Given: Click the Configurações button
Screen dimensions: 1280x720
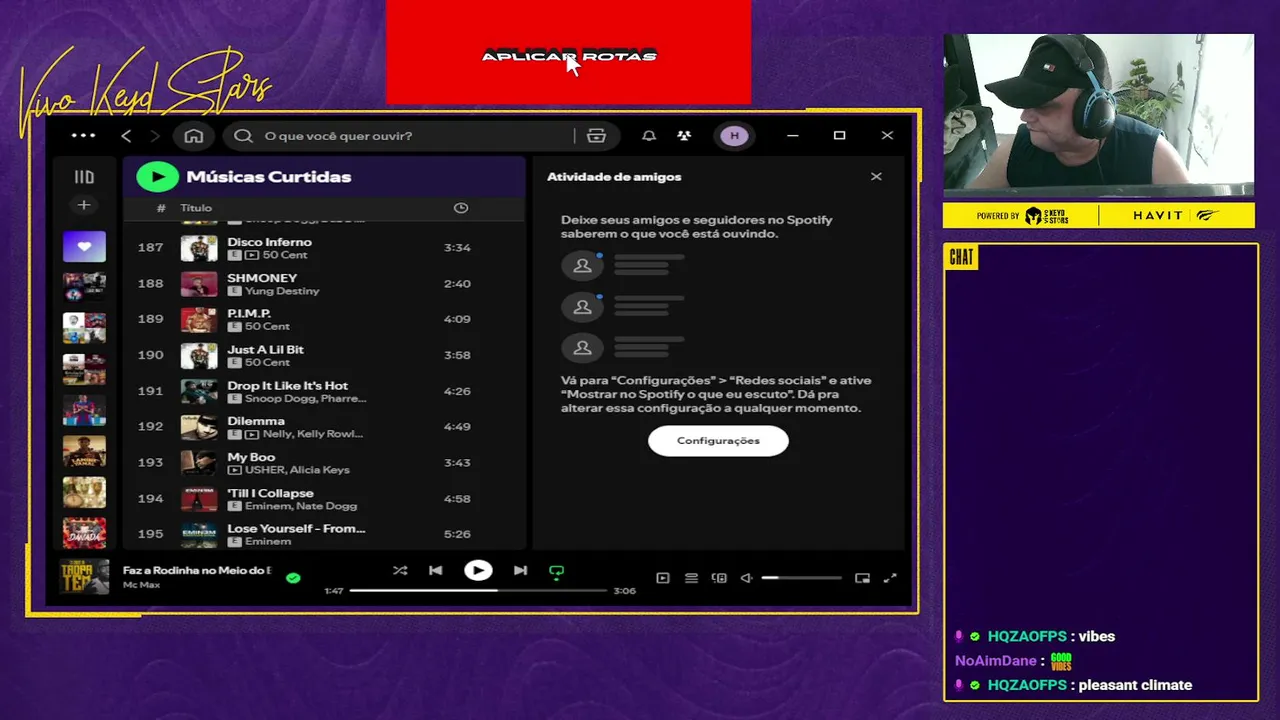Looking at the screenshot, I should [718, 441].
